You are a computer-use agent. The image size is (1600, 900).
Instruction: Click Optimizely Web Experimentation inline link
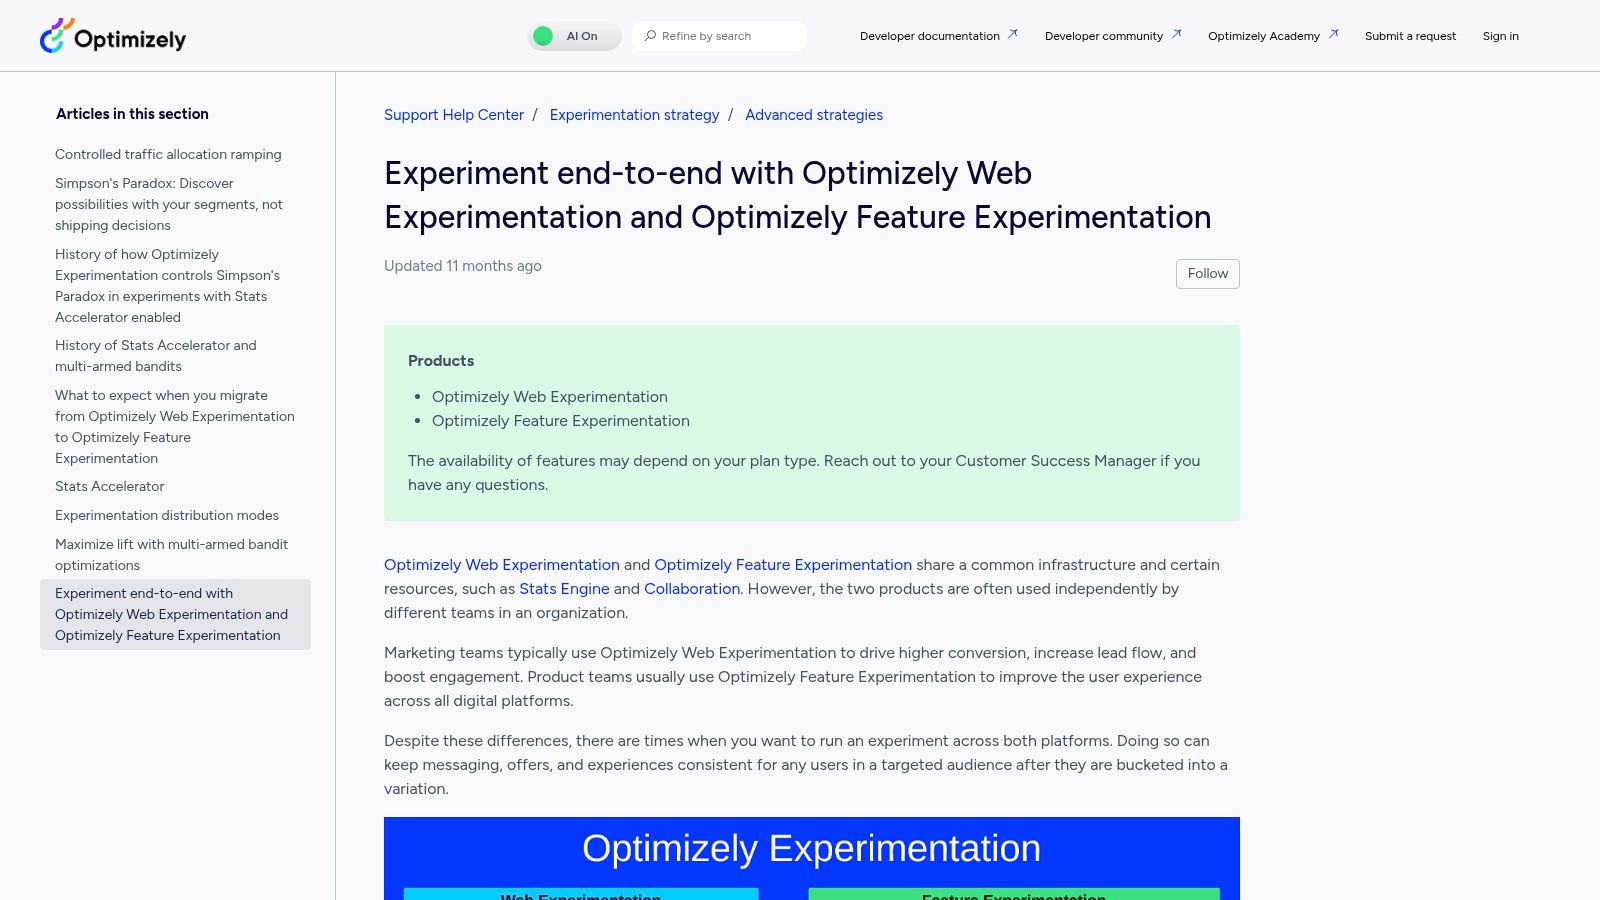click(x=502, y=565)
